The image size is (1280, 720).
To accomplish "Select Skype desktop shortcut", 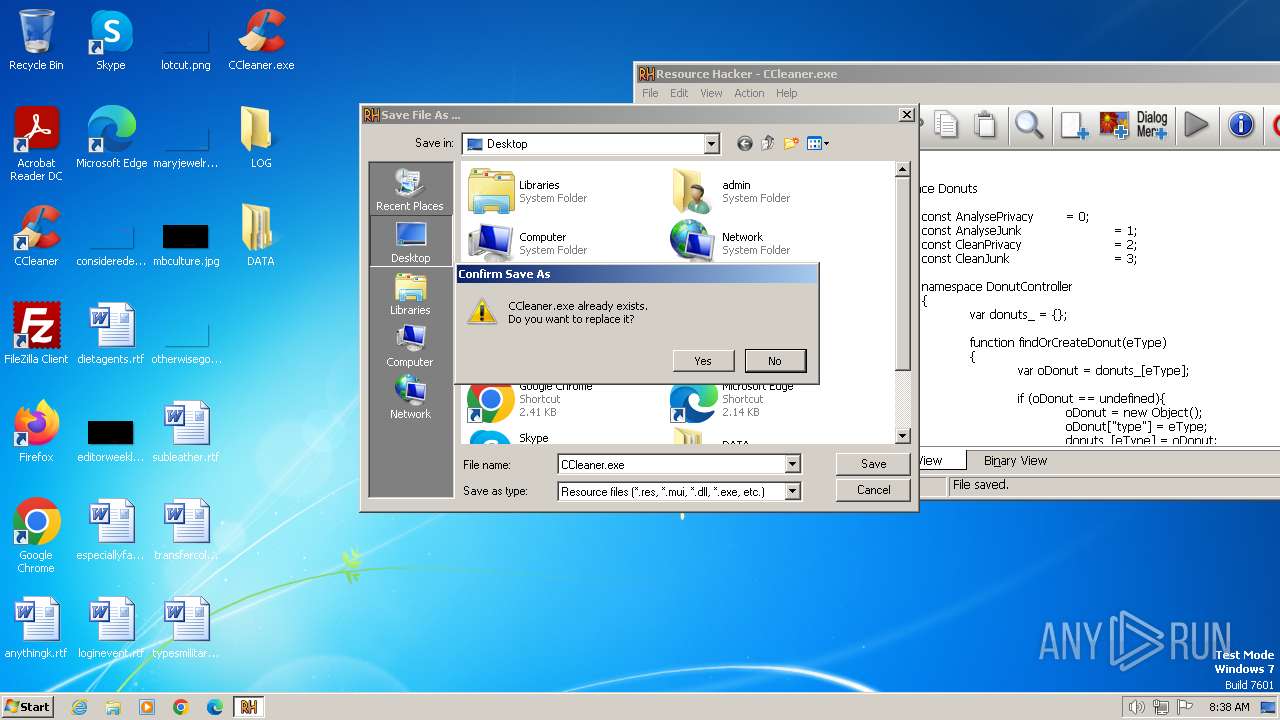I will coord(110,41).
